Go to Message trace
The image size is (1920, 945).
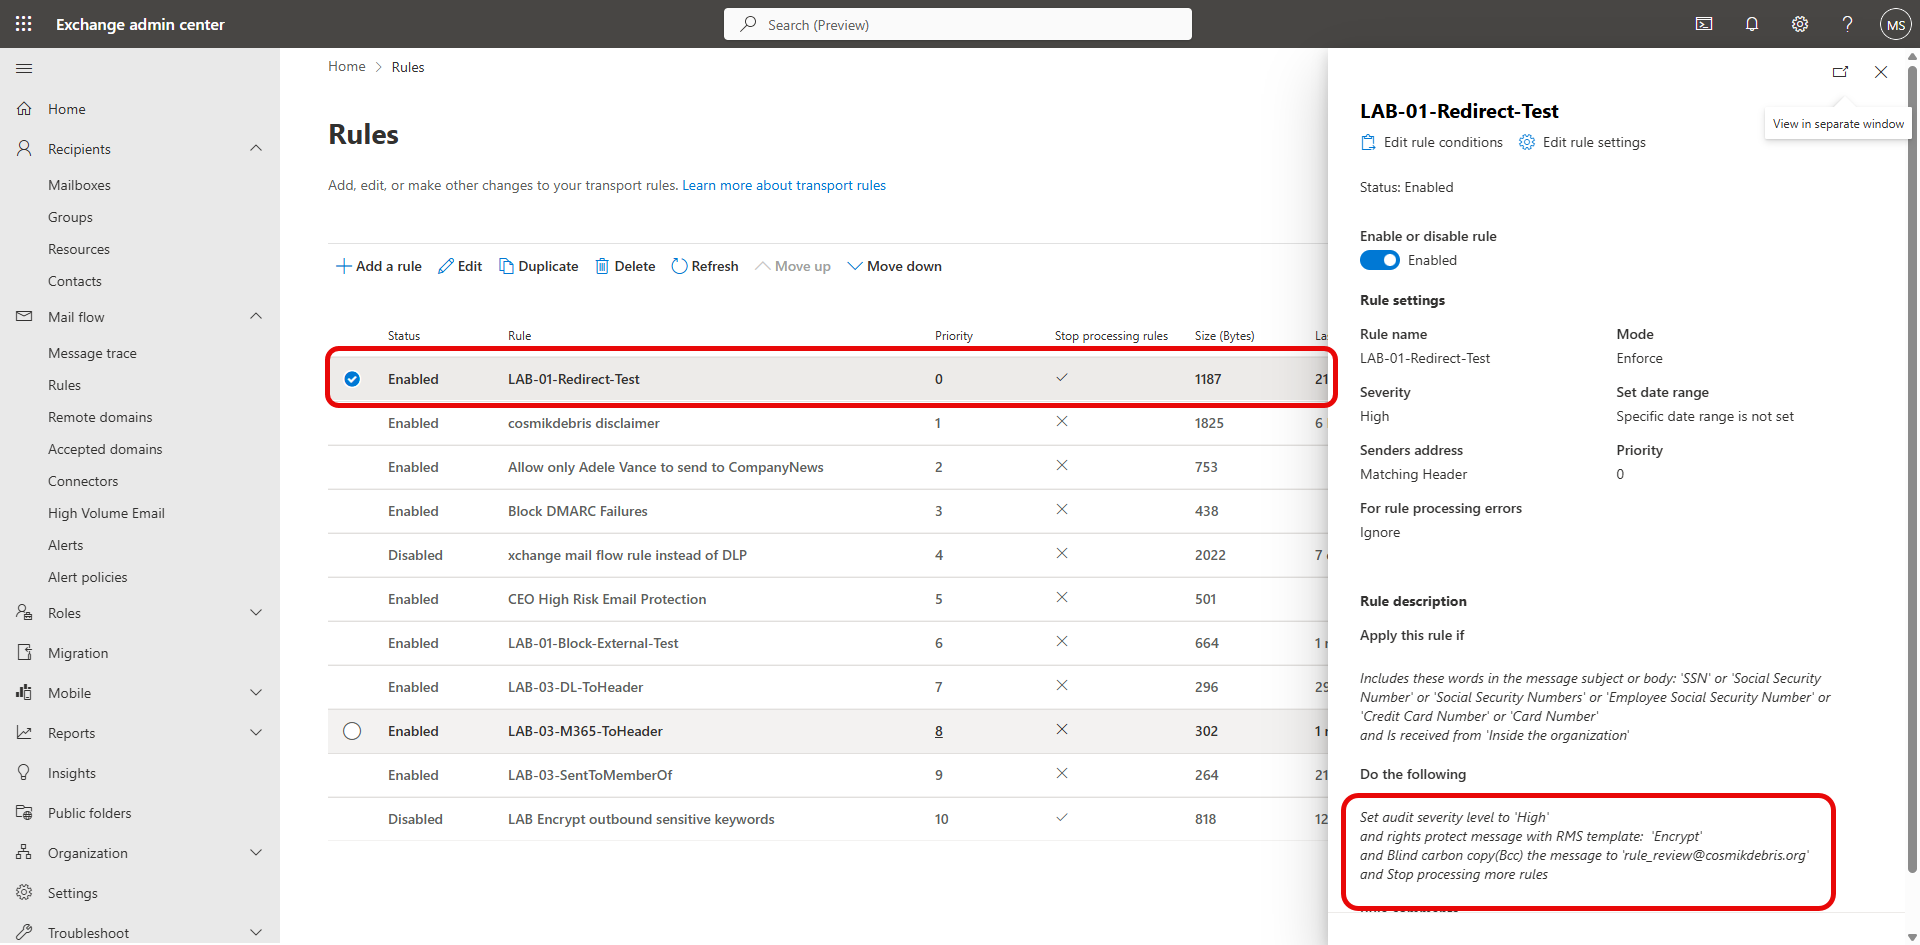point(92,353)
